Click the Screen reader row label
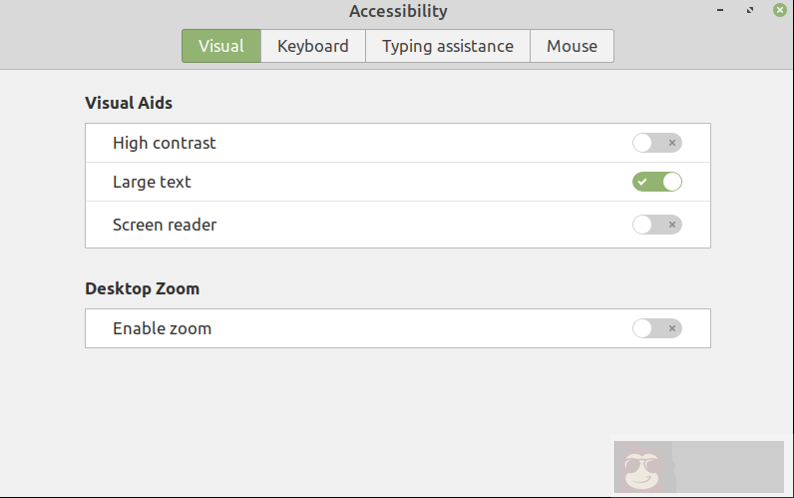This screenshot has height=498, width=794. 164,225
